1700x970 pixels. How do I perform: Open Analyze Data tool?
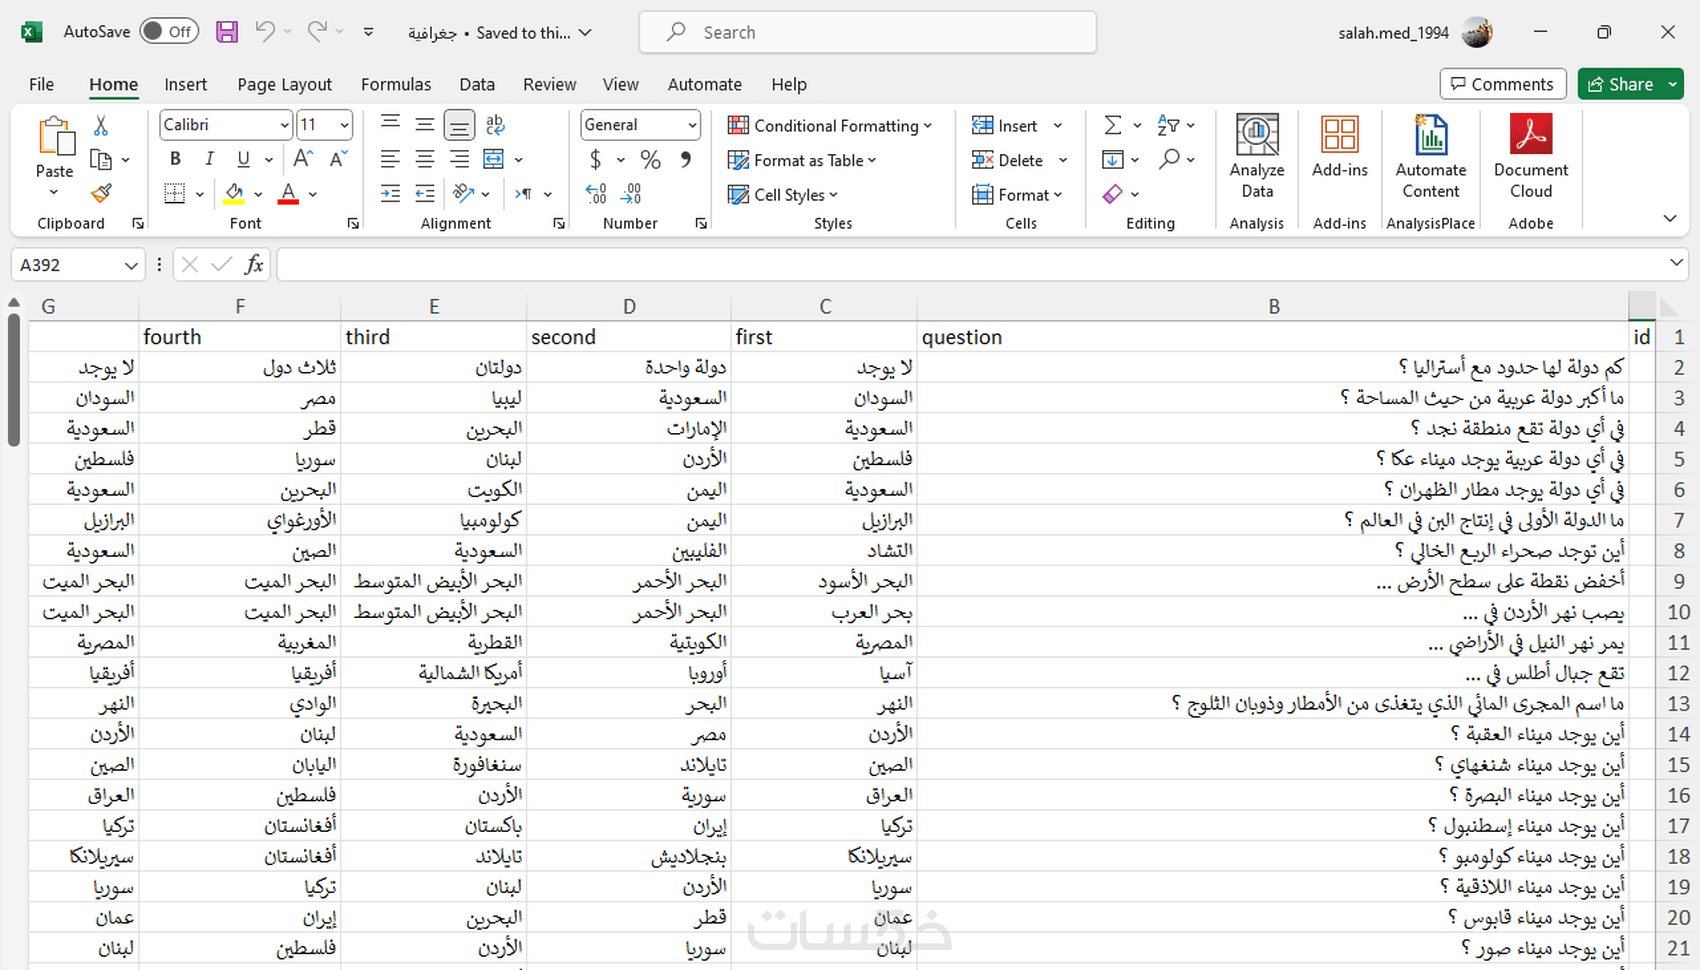1257,157
